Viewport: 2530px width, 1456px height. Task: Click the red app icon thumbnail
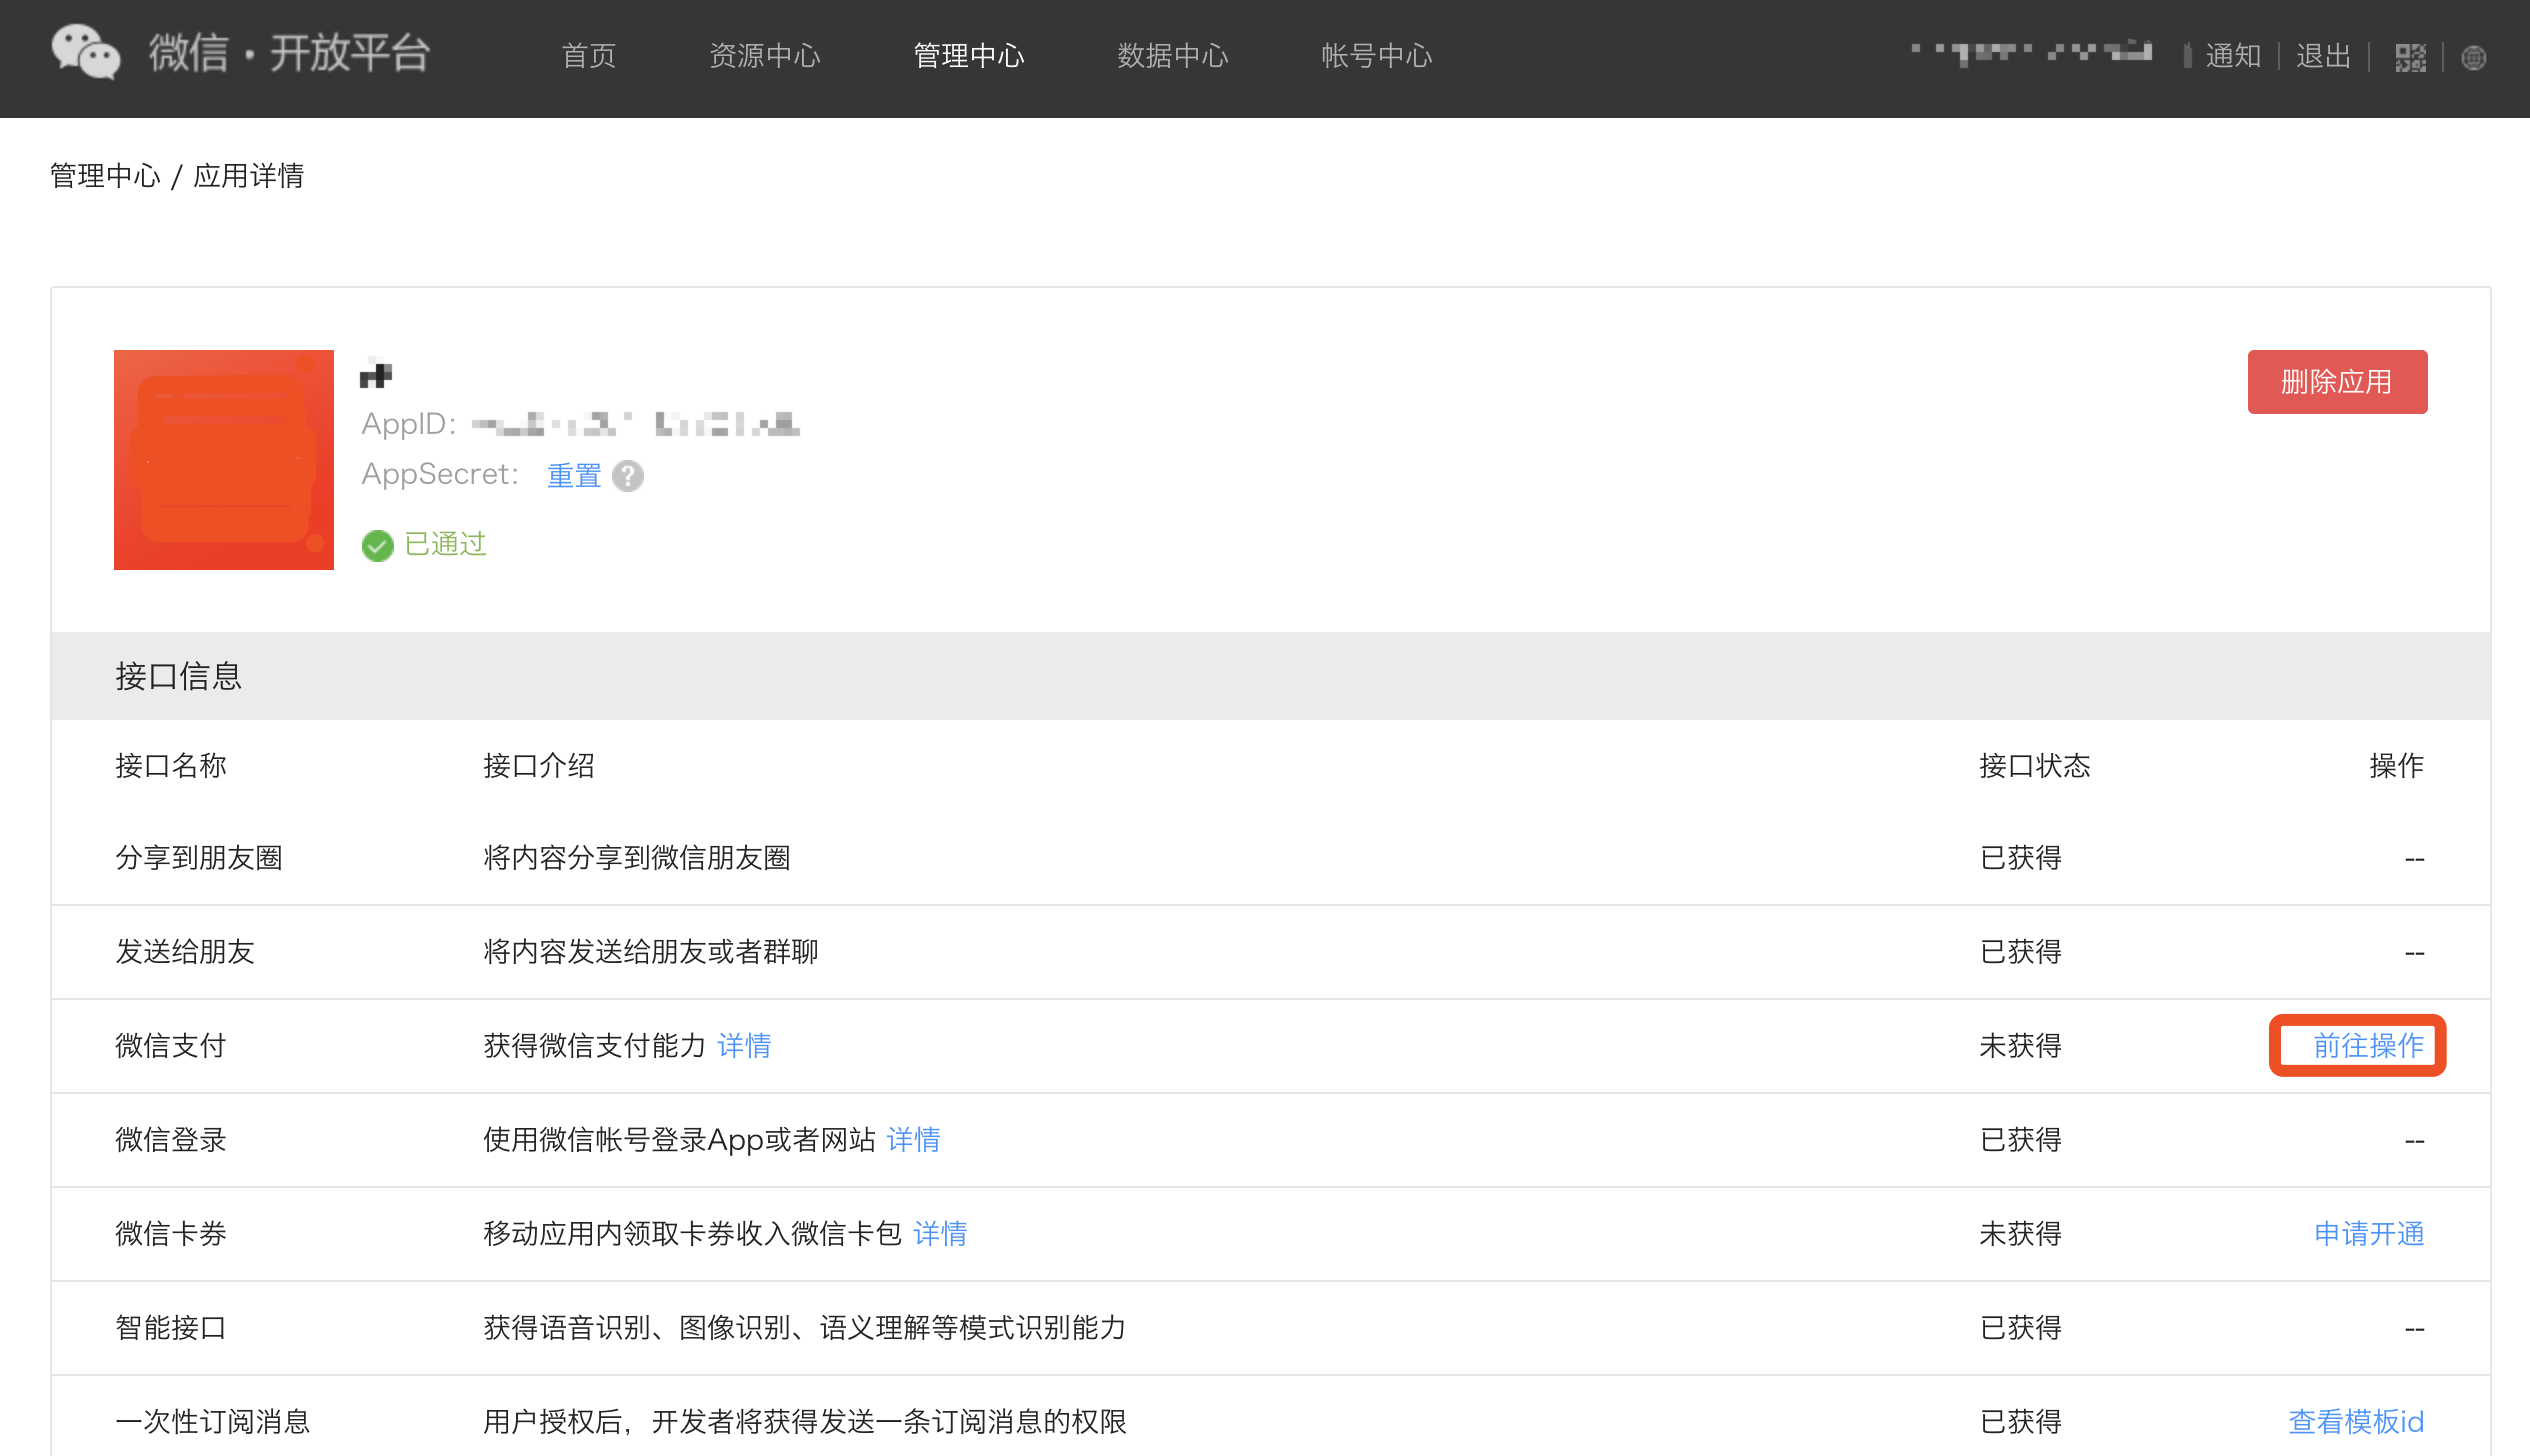pyautogui.click(x=223, y=459)
